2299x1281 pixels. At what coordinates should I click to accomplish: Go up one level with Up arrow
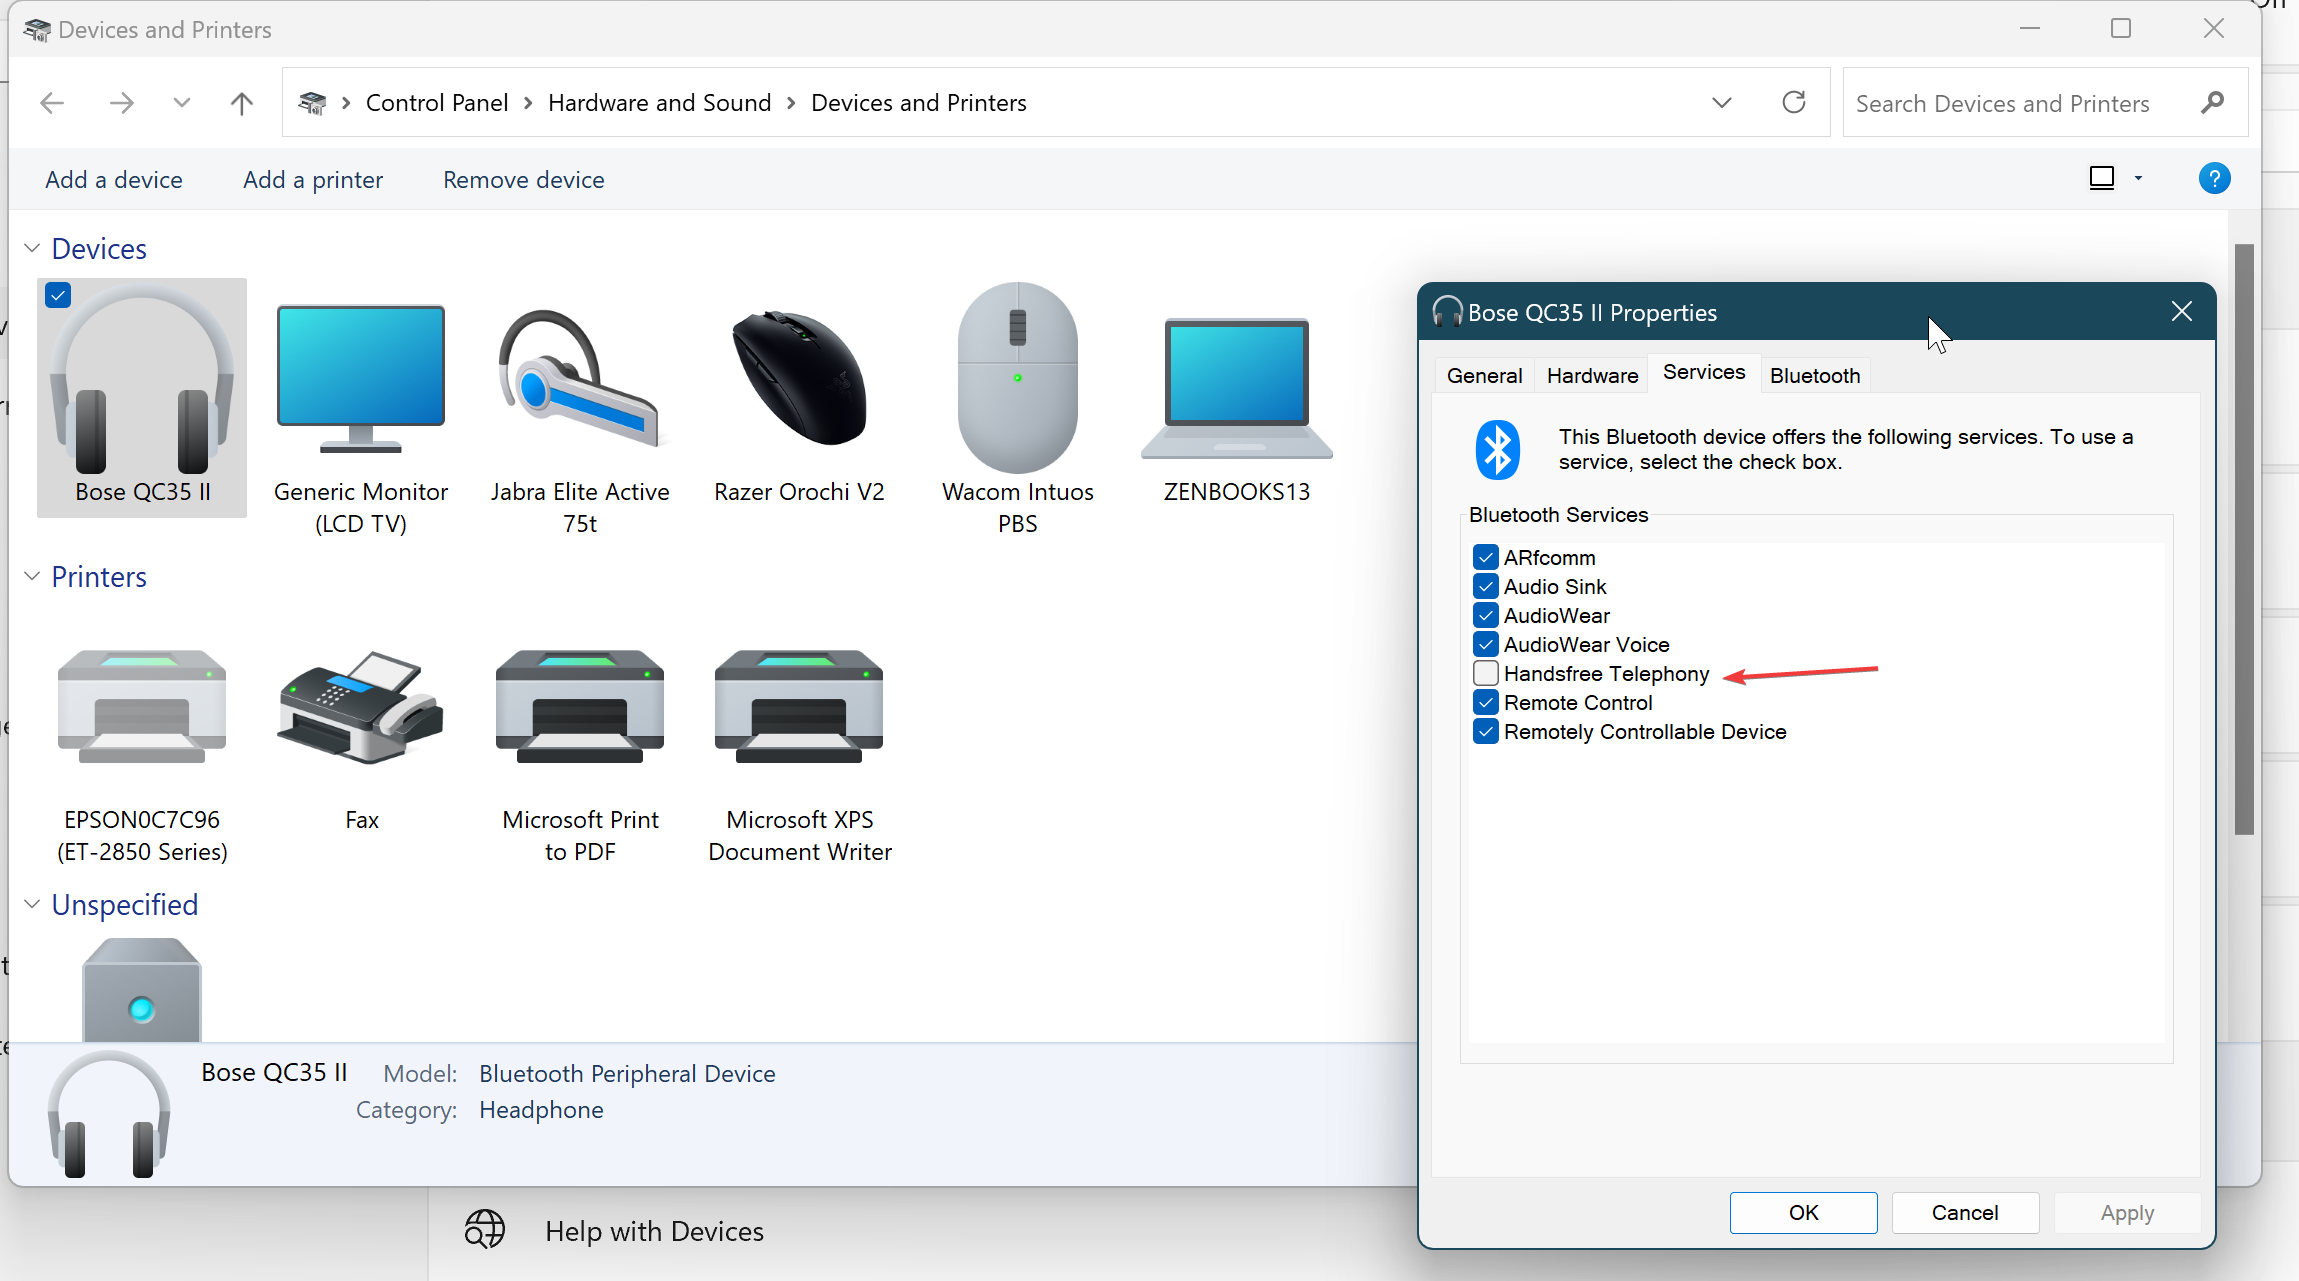pos(241,102)
